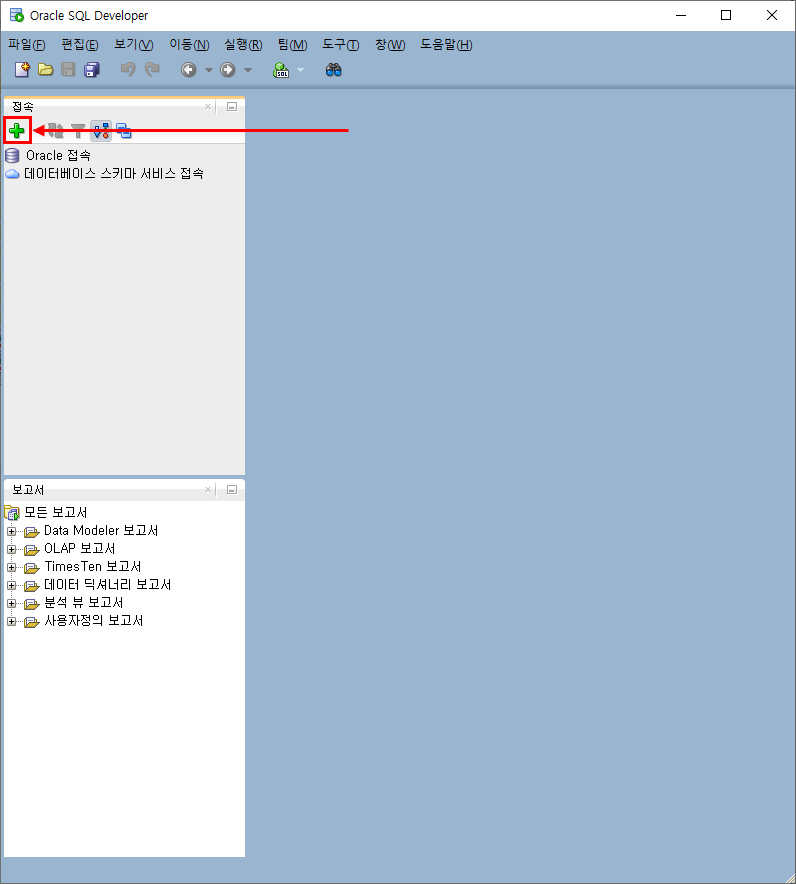
Task: Open the Back history dropdown arrow
Action: 209,70
